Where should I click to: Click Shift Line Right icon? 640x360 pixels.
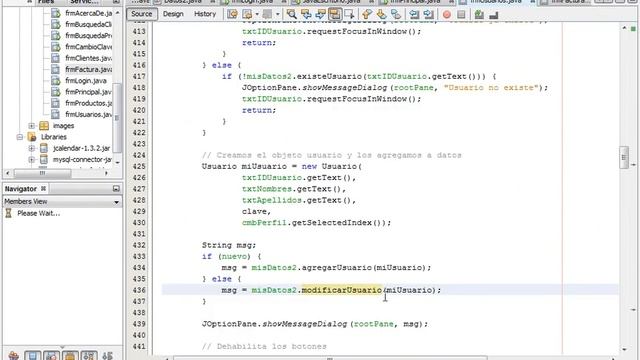[x=429, y=15]
